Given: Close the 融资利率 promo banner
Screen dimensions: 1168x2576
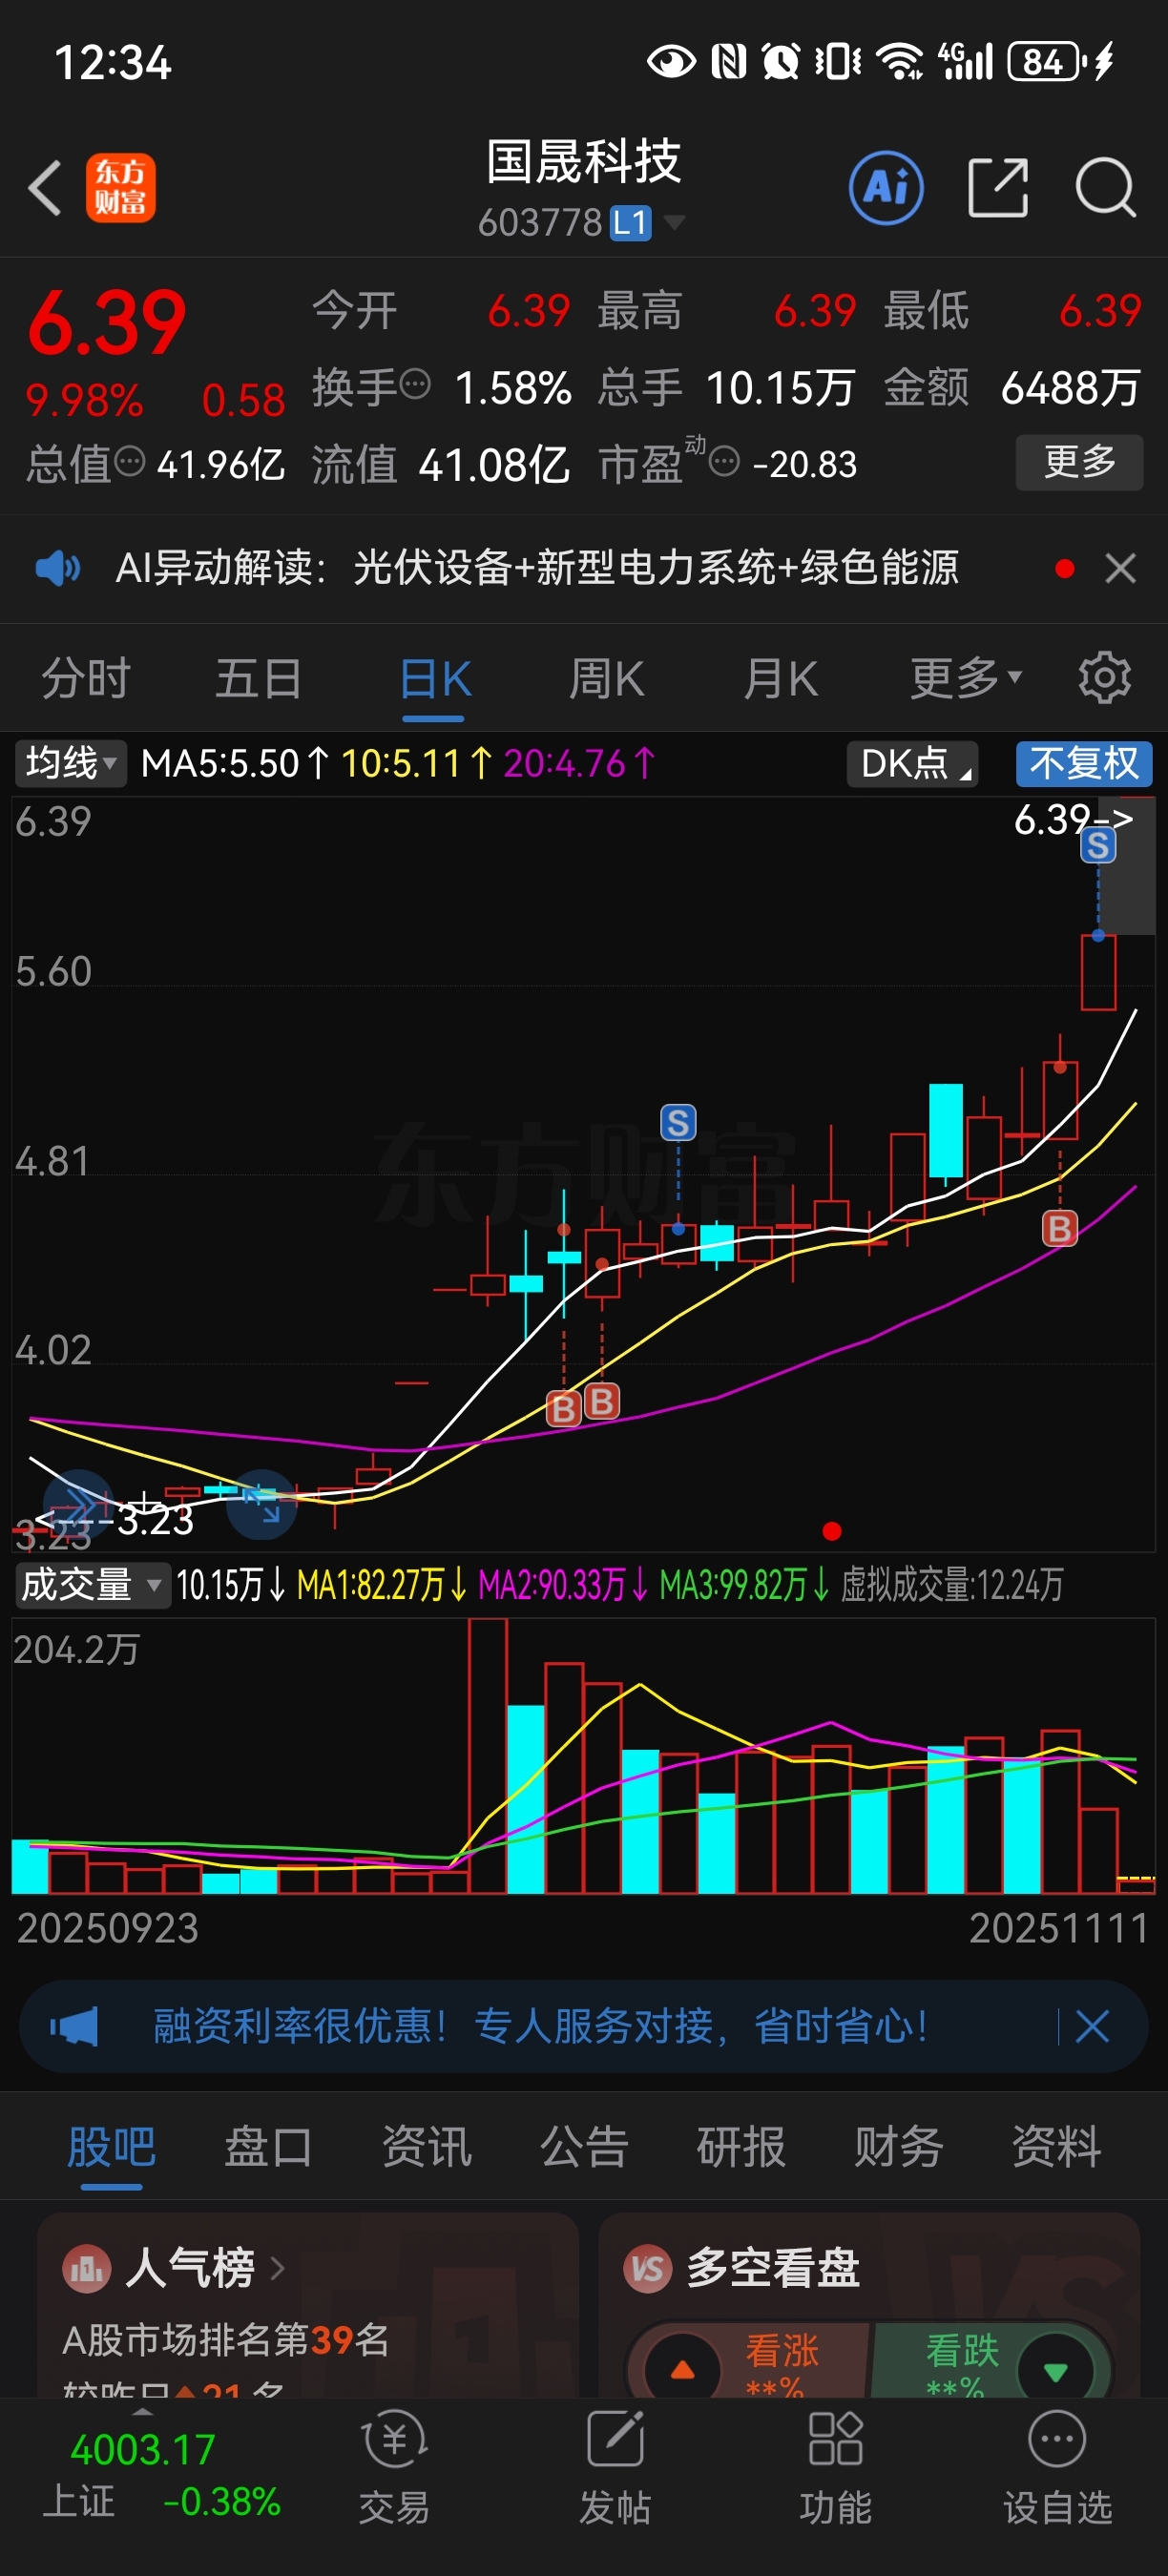Looking at the screenshot, I should [1092, 2027].
